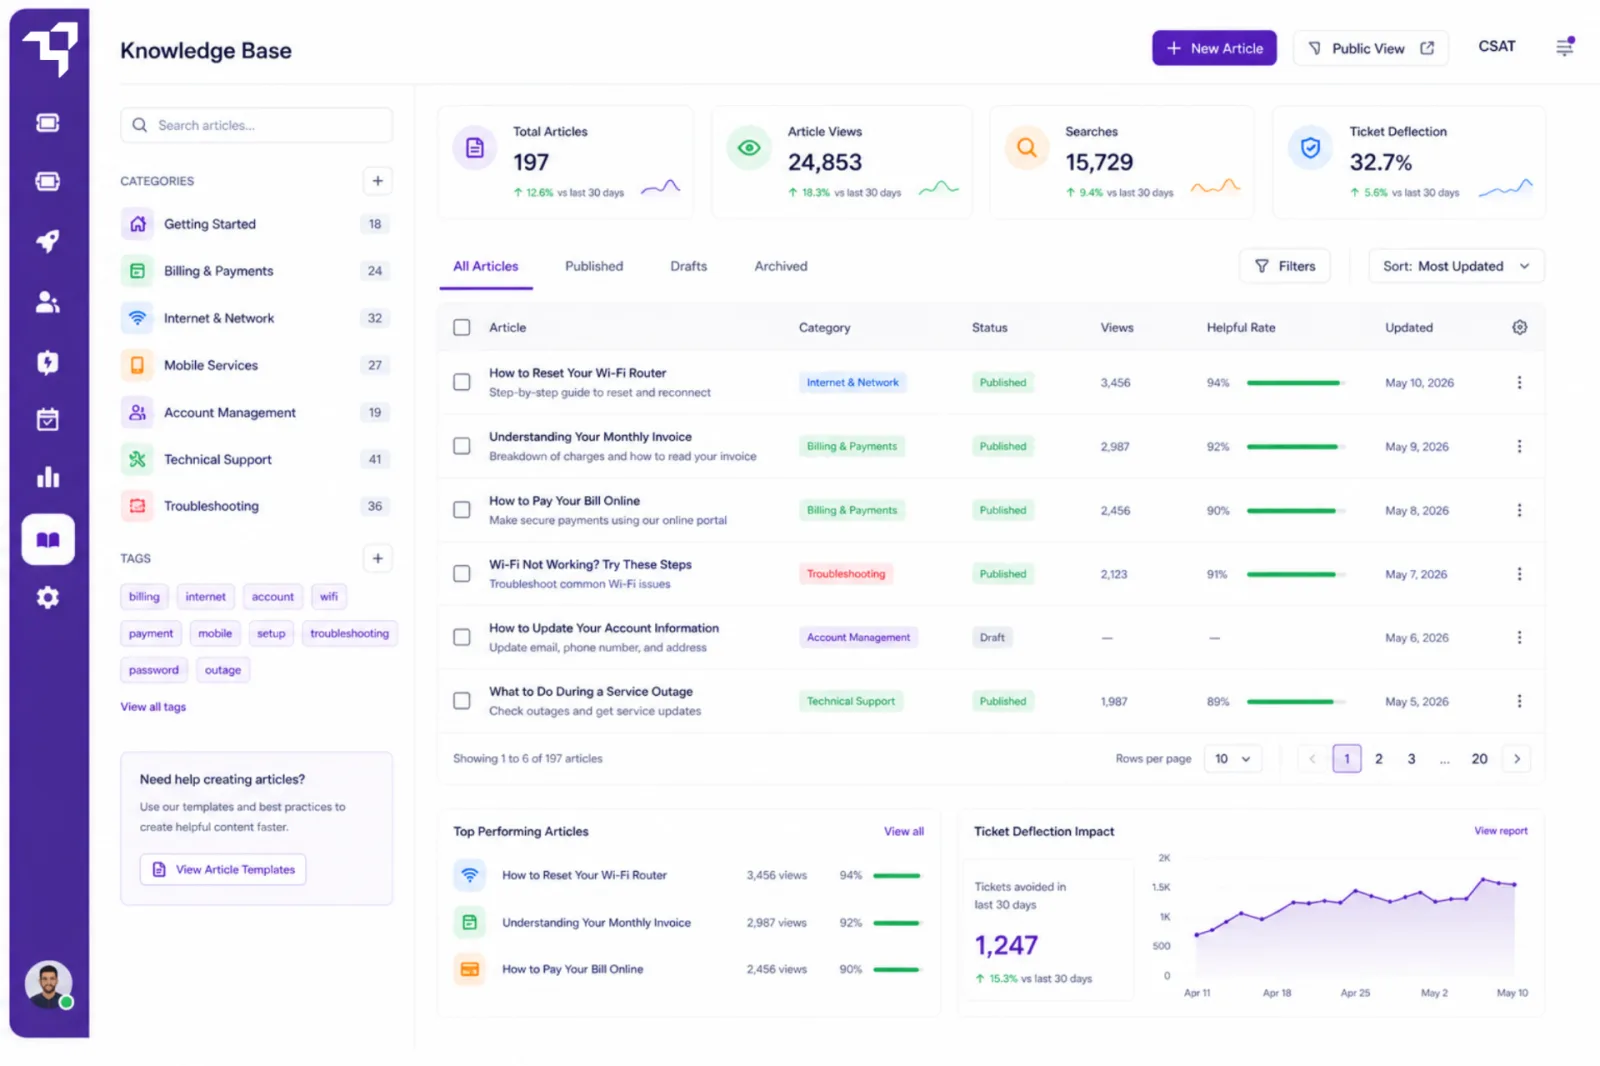Check the Understanding Your Monthly Invoice row
Viewport: 1600px width, 1066px height.
462,446
